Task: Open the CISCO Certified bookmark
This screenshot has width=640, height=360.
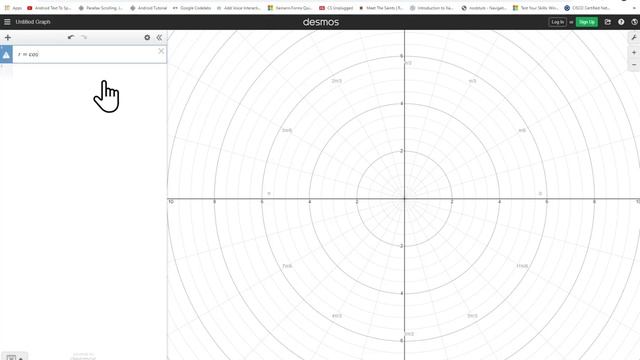Action: (587, 8)
